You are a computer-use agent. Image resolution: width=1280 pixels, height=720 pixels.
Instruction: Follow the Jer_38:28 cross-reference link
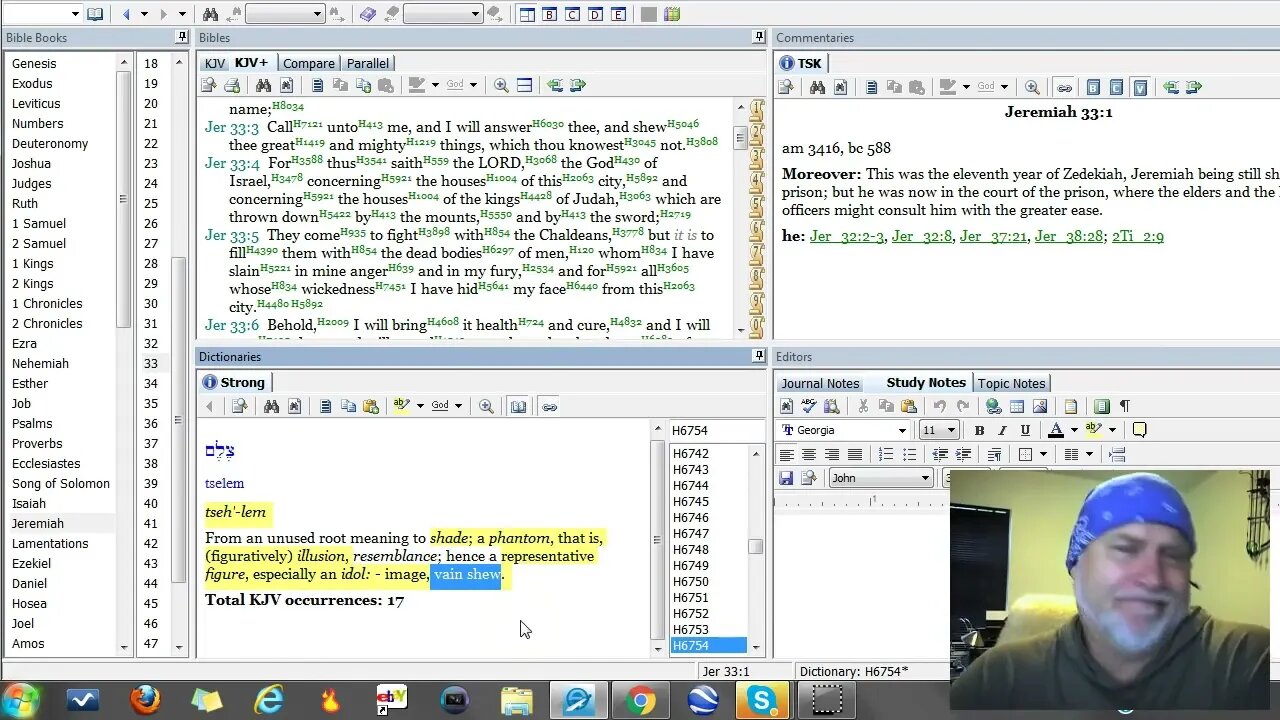(1069, 236)
